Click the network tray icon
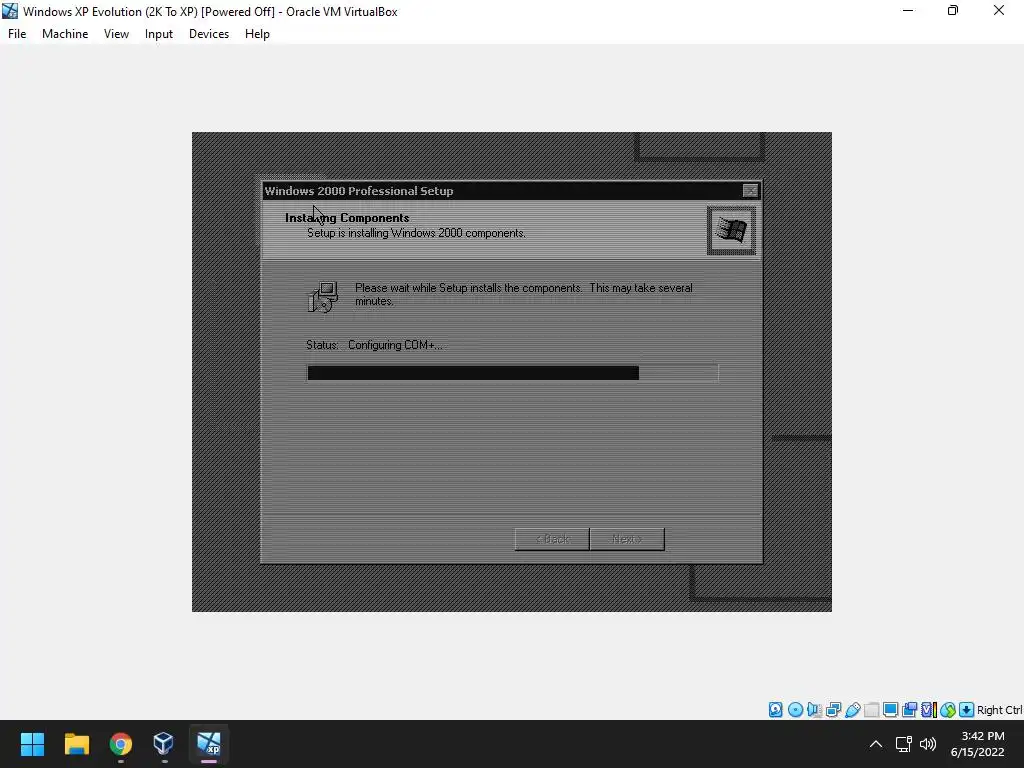 [x=903, y=744]
